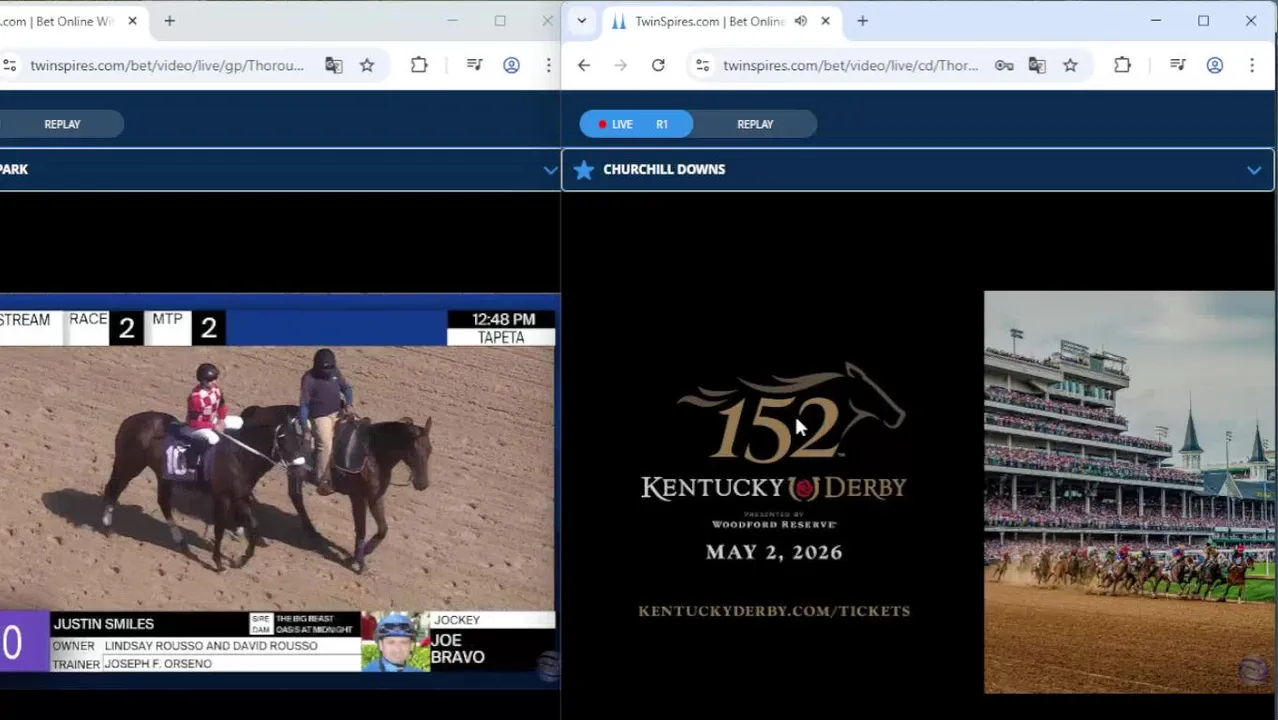1278x720 pixels.
Task: Switch to REPLAY in the left window
Action: pyautogui.click(x=62, y=124)
